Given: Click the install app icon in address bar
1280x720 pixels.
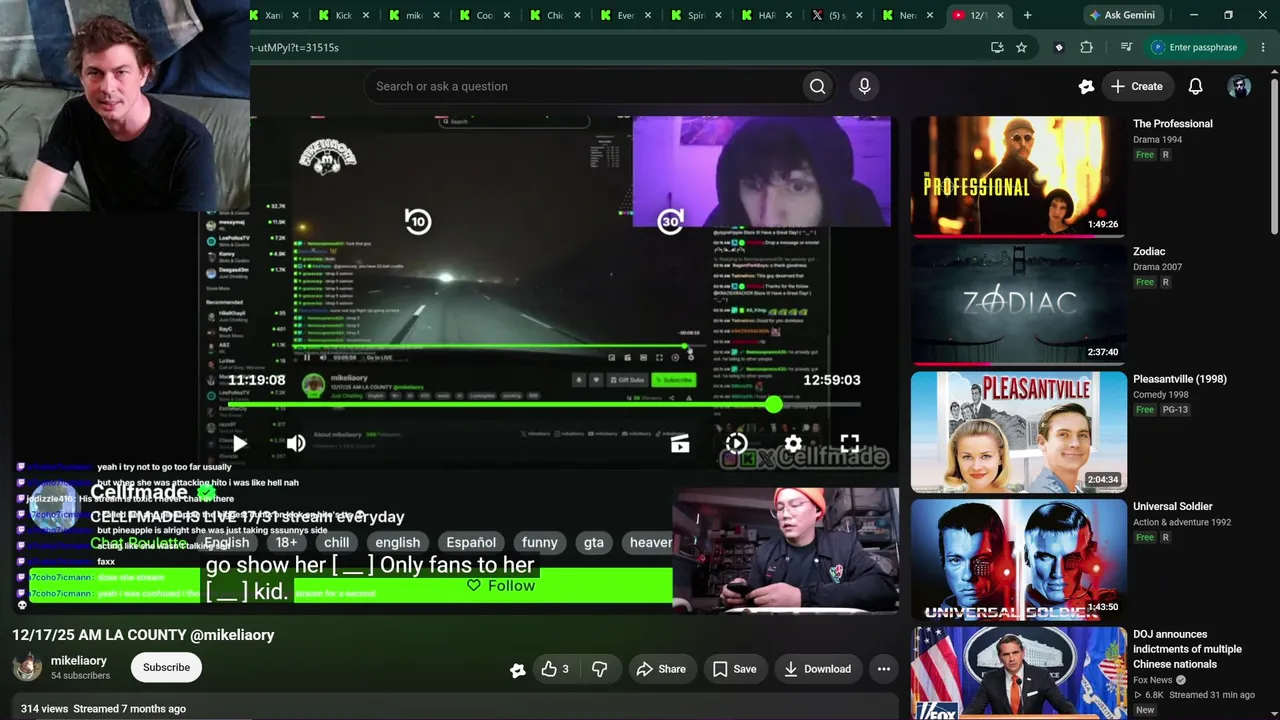Looking at the screenshot, I should (997, 47).
